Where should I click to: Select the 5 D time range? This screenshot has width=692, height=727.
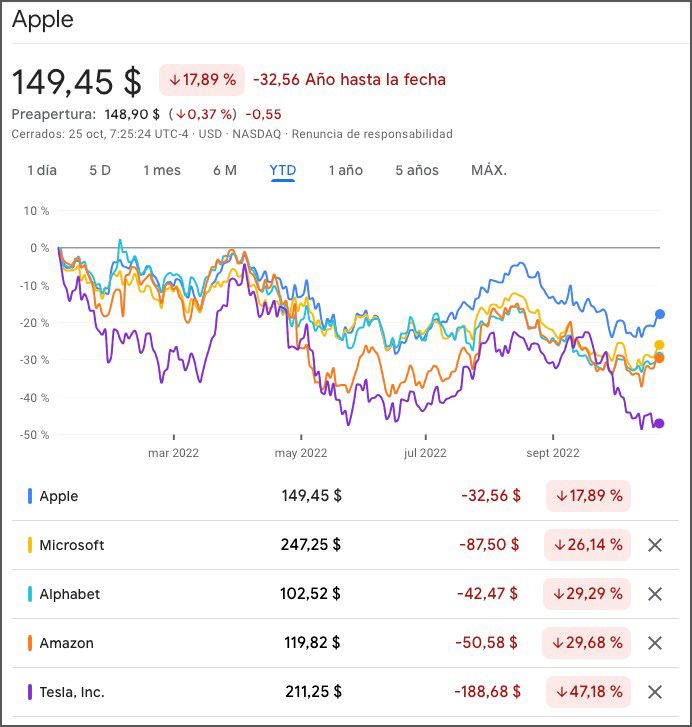pos(100,170)
